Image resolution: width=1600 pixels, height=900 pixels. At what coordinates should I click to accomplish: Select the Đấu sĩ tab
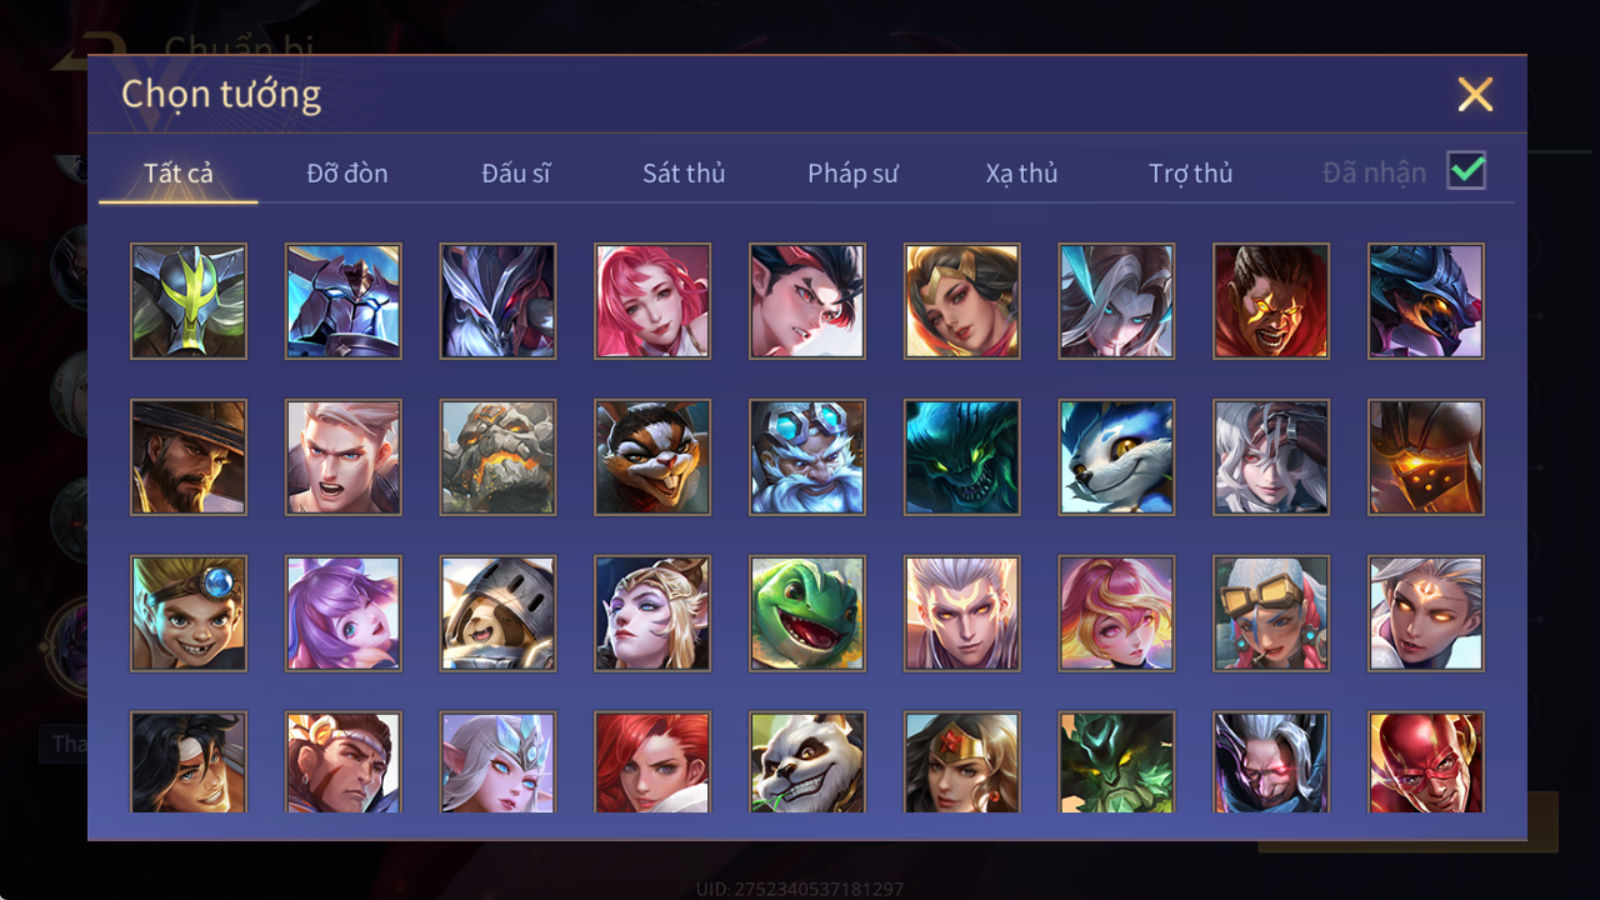(516, 173)
